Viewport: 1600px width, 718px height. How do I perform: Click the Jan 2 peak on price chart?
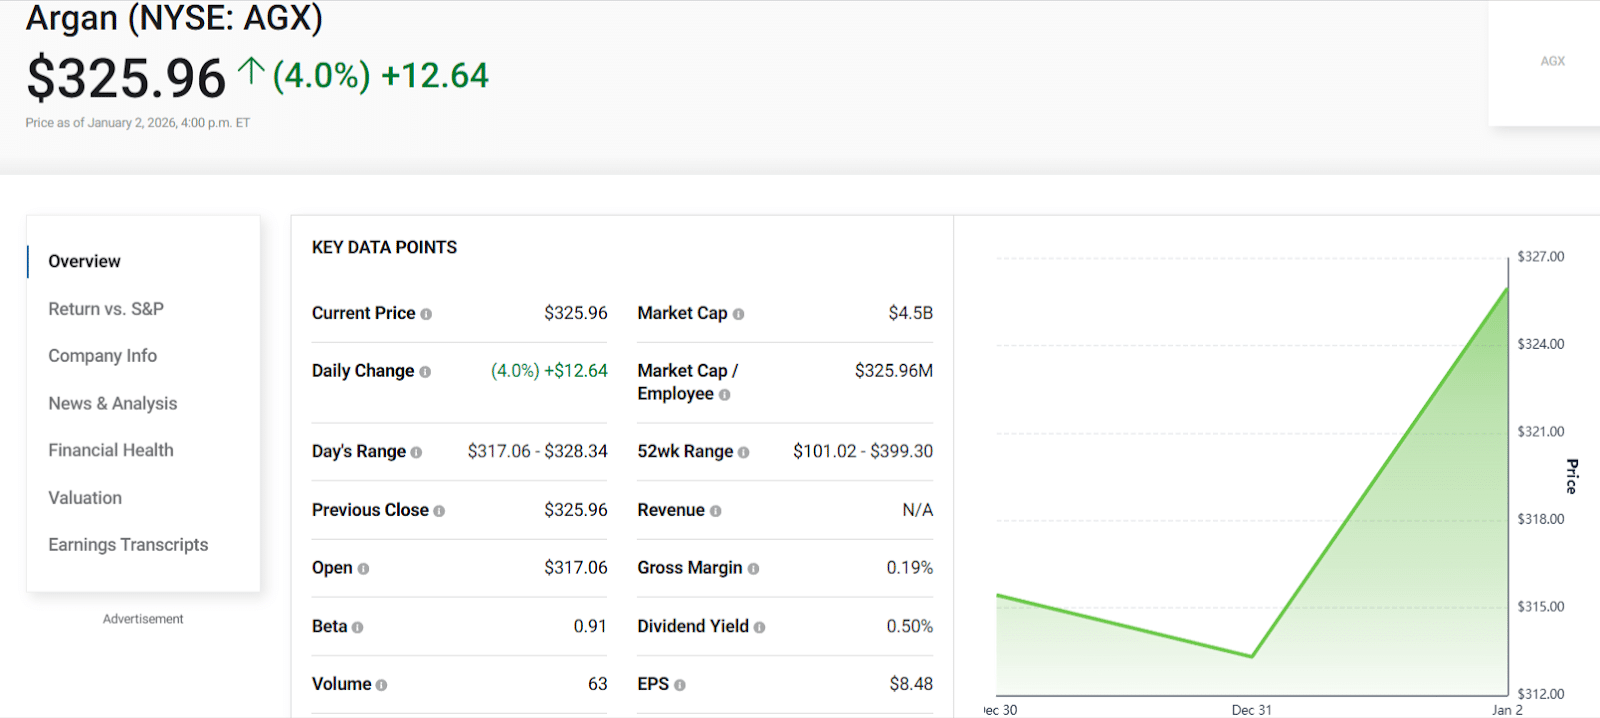(x=1507, y=288)
